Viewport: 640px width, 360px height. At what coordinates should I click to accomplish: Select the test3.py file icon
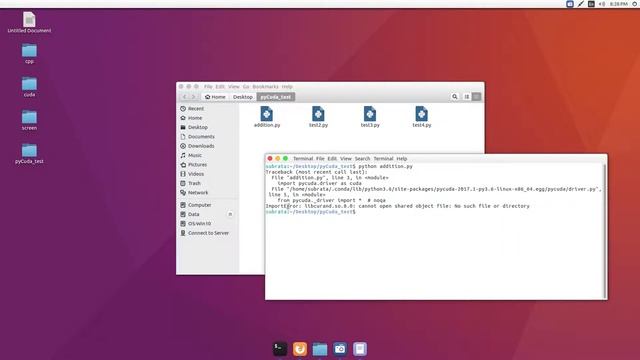coord(370,114)
